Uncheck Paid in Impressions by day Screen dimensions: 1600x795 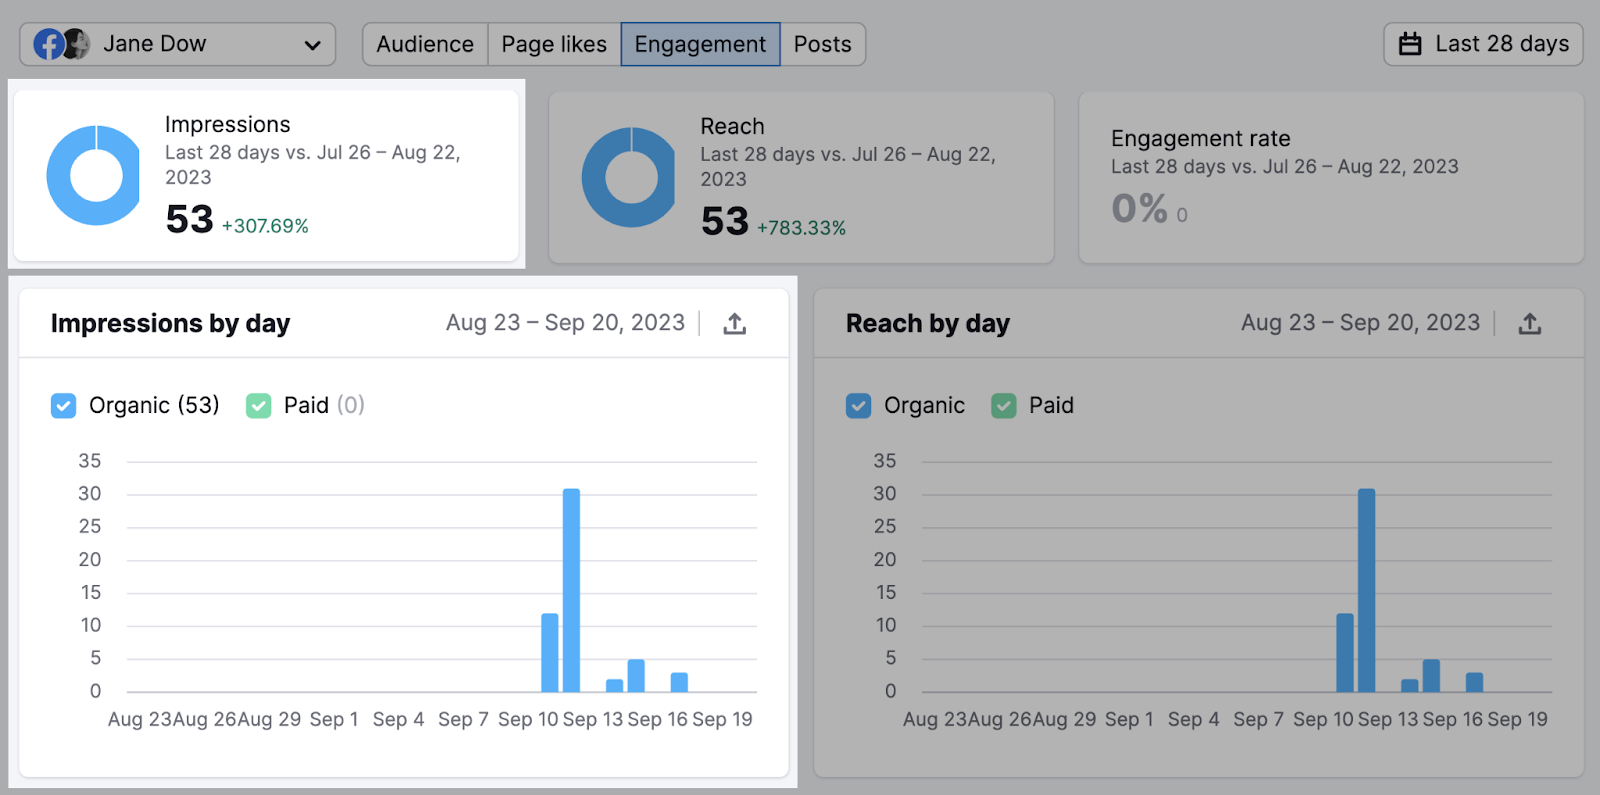(x=258, y=405)
